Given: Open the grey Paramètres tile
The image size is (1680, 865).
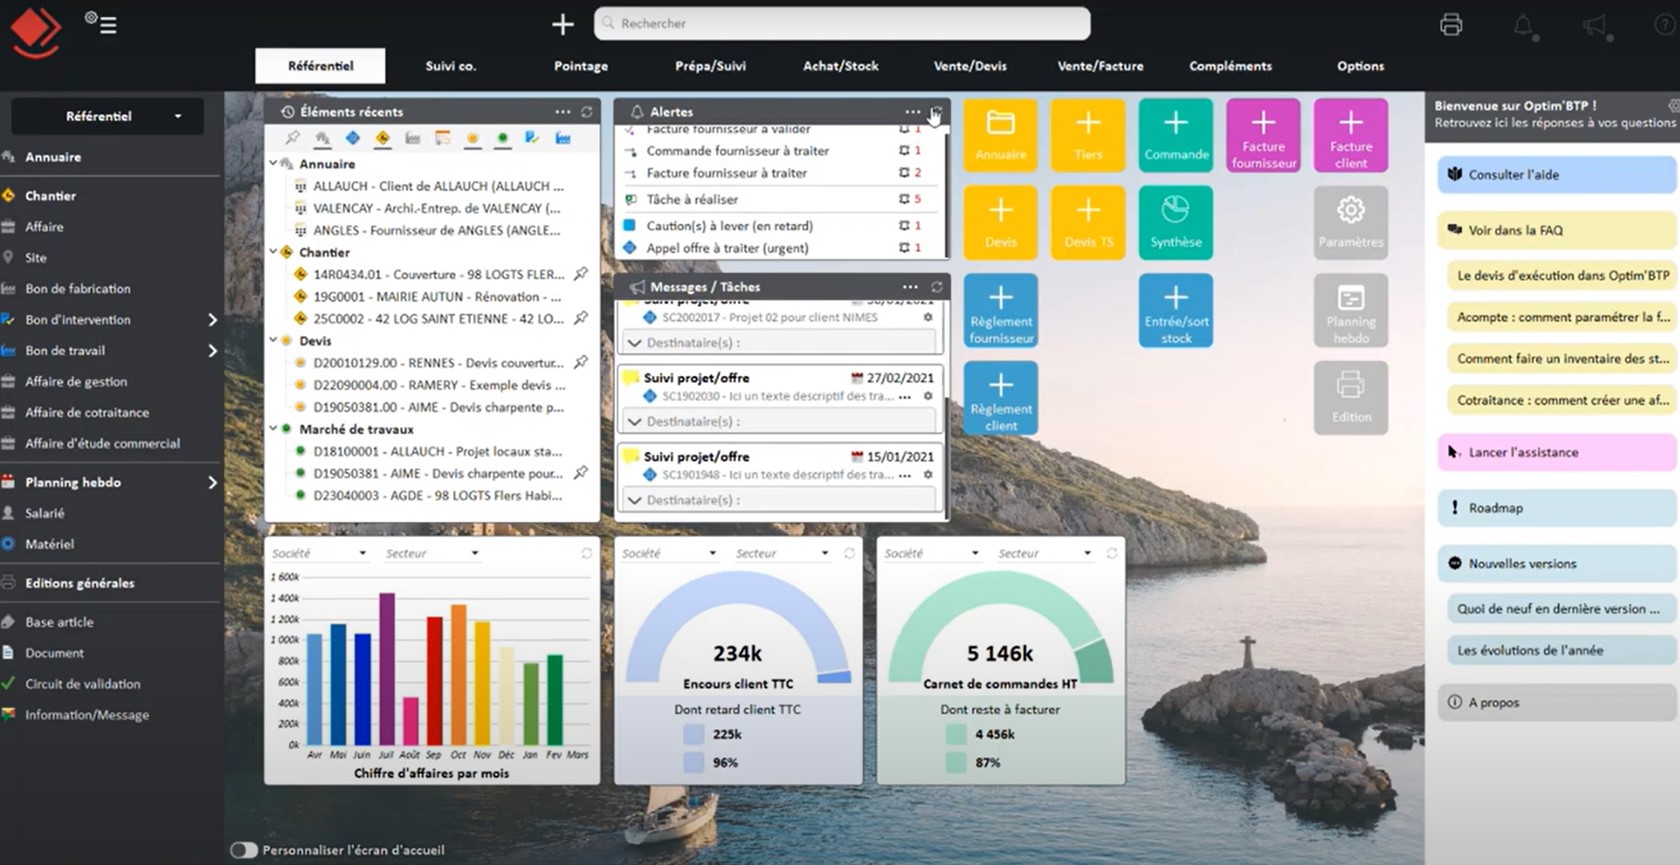Looking at the screenshot, I should (1351, 222).
